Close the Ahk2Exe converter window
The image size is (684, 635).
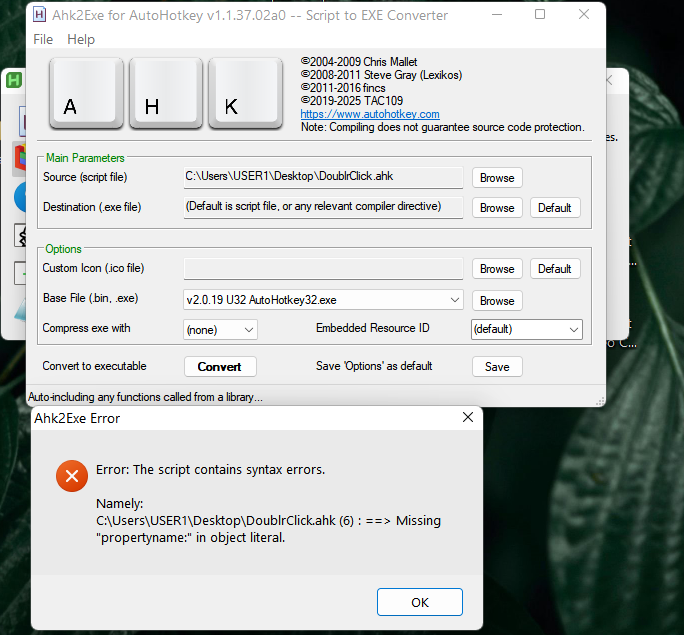(x=584, y=14)
